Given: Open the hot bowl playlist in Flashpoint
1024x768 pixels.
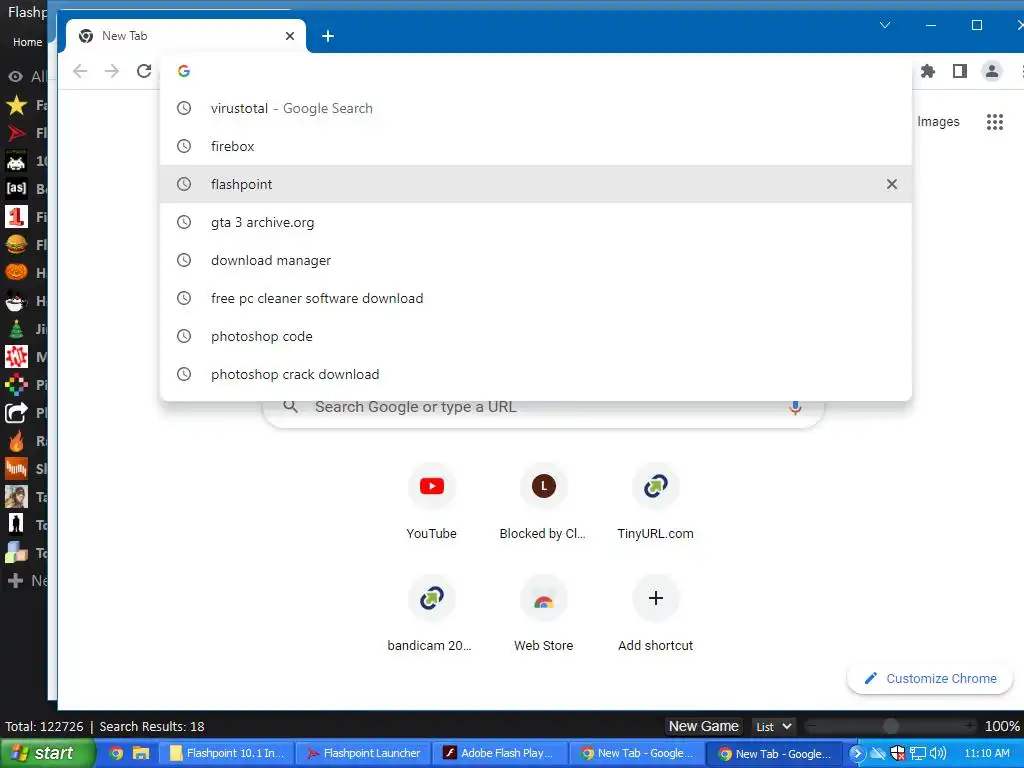Looking at the screenshot, I should click(x=16, y=301).
